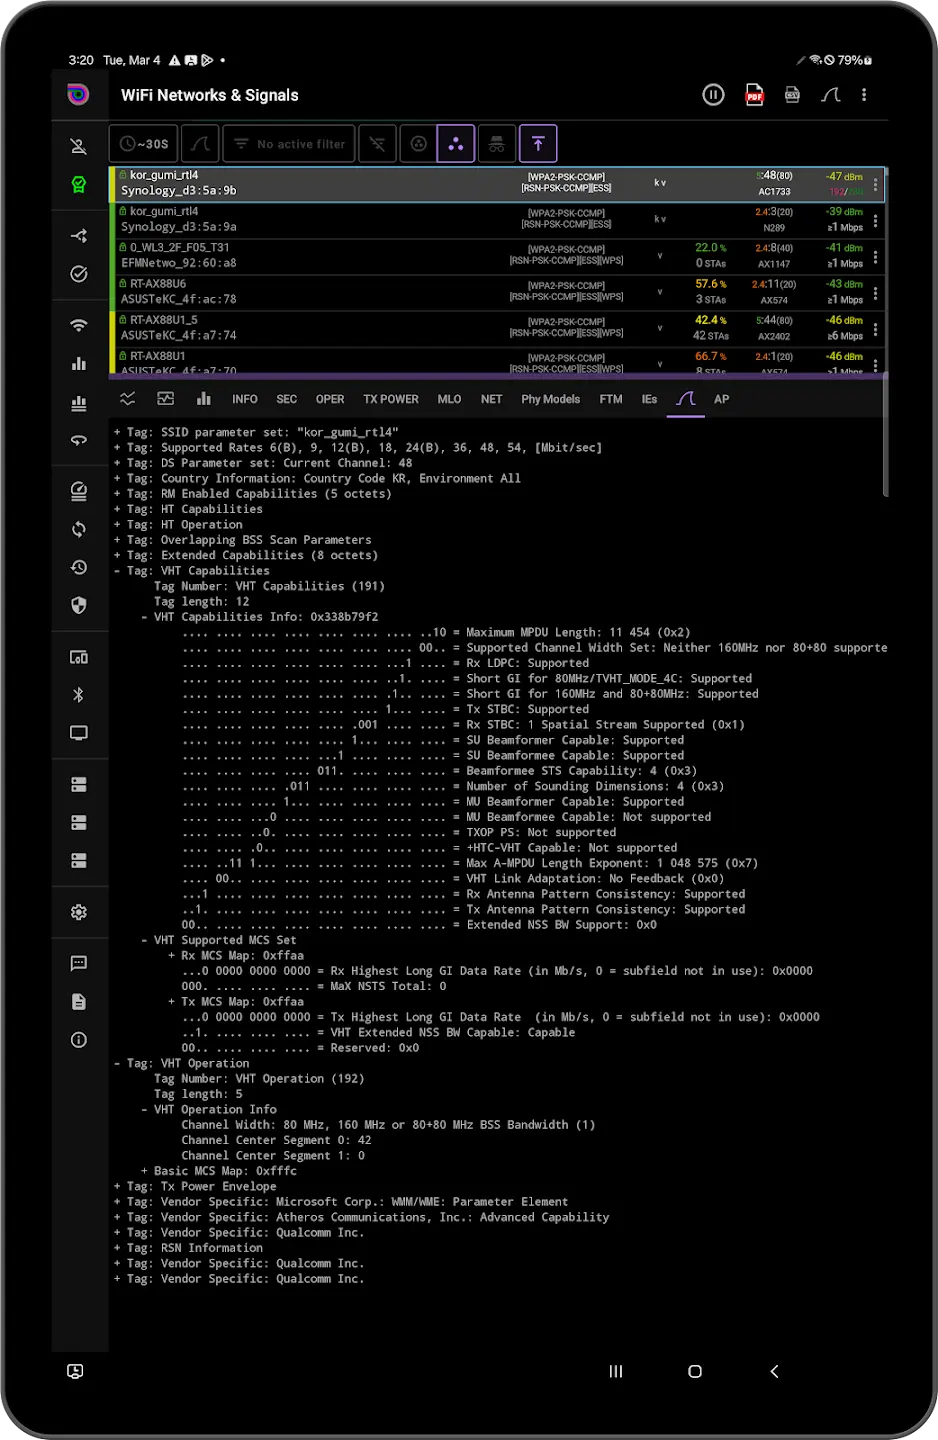
Task: Switch to the SEC tab
Action: 286,399
